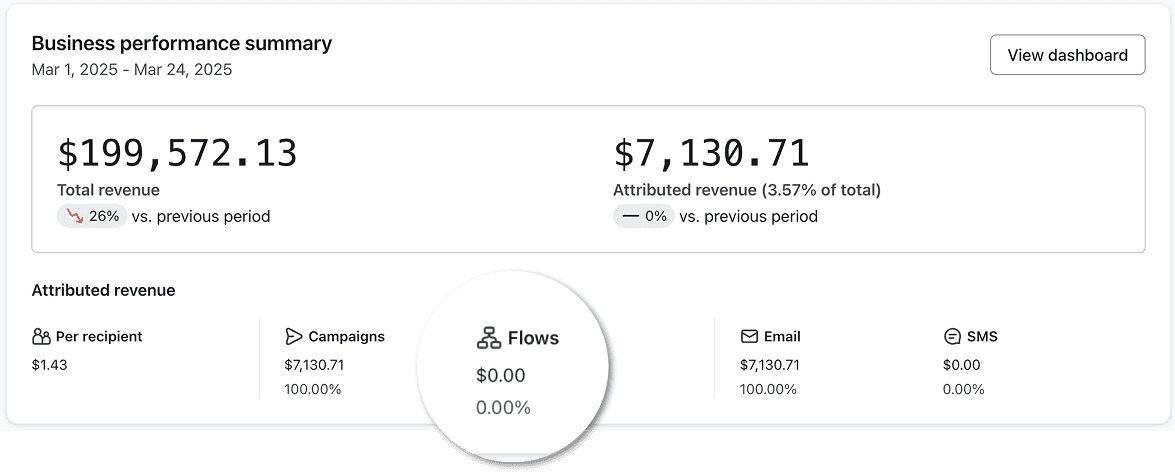
Task: Click the 26% change badge
Action: pos(92,217)
